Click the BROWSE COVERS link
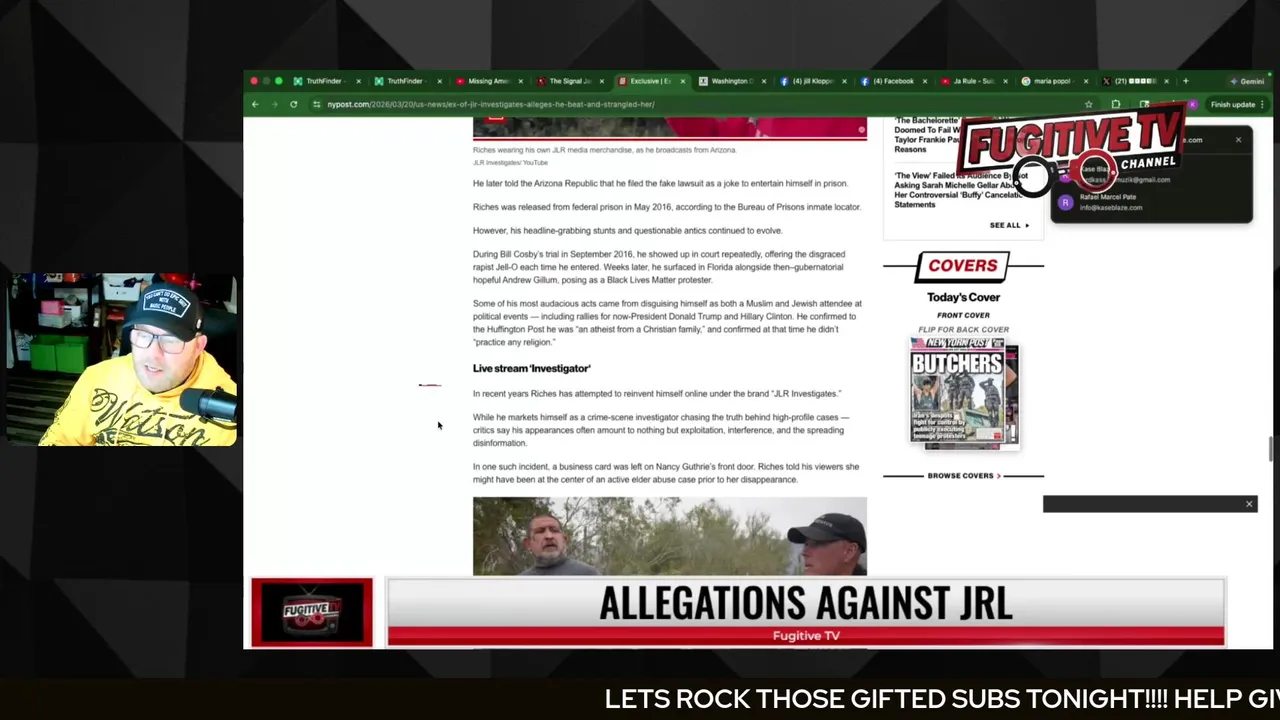 pos(963,476)
